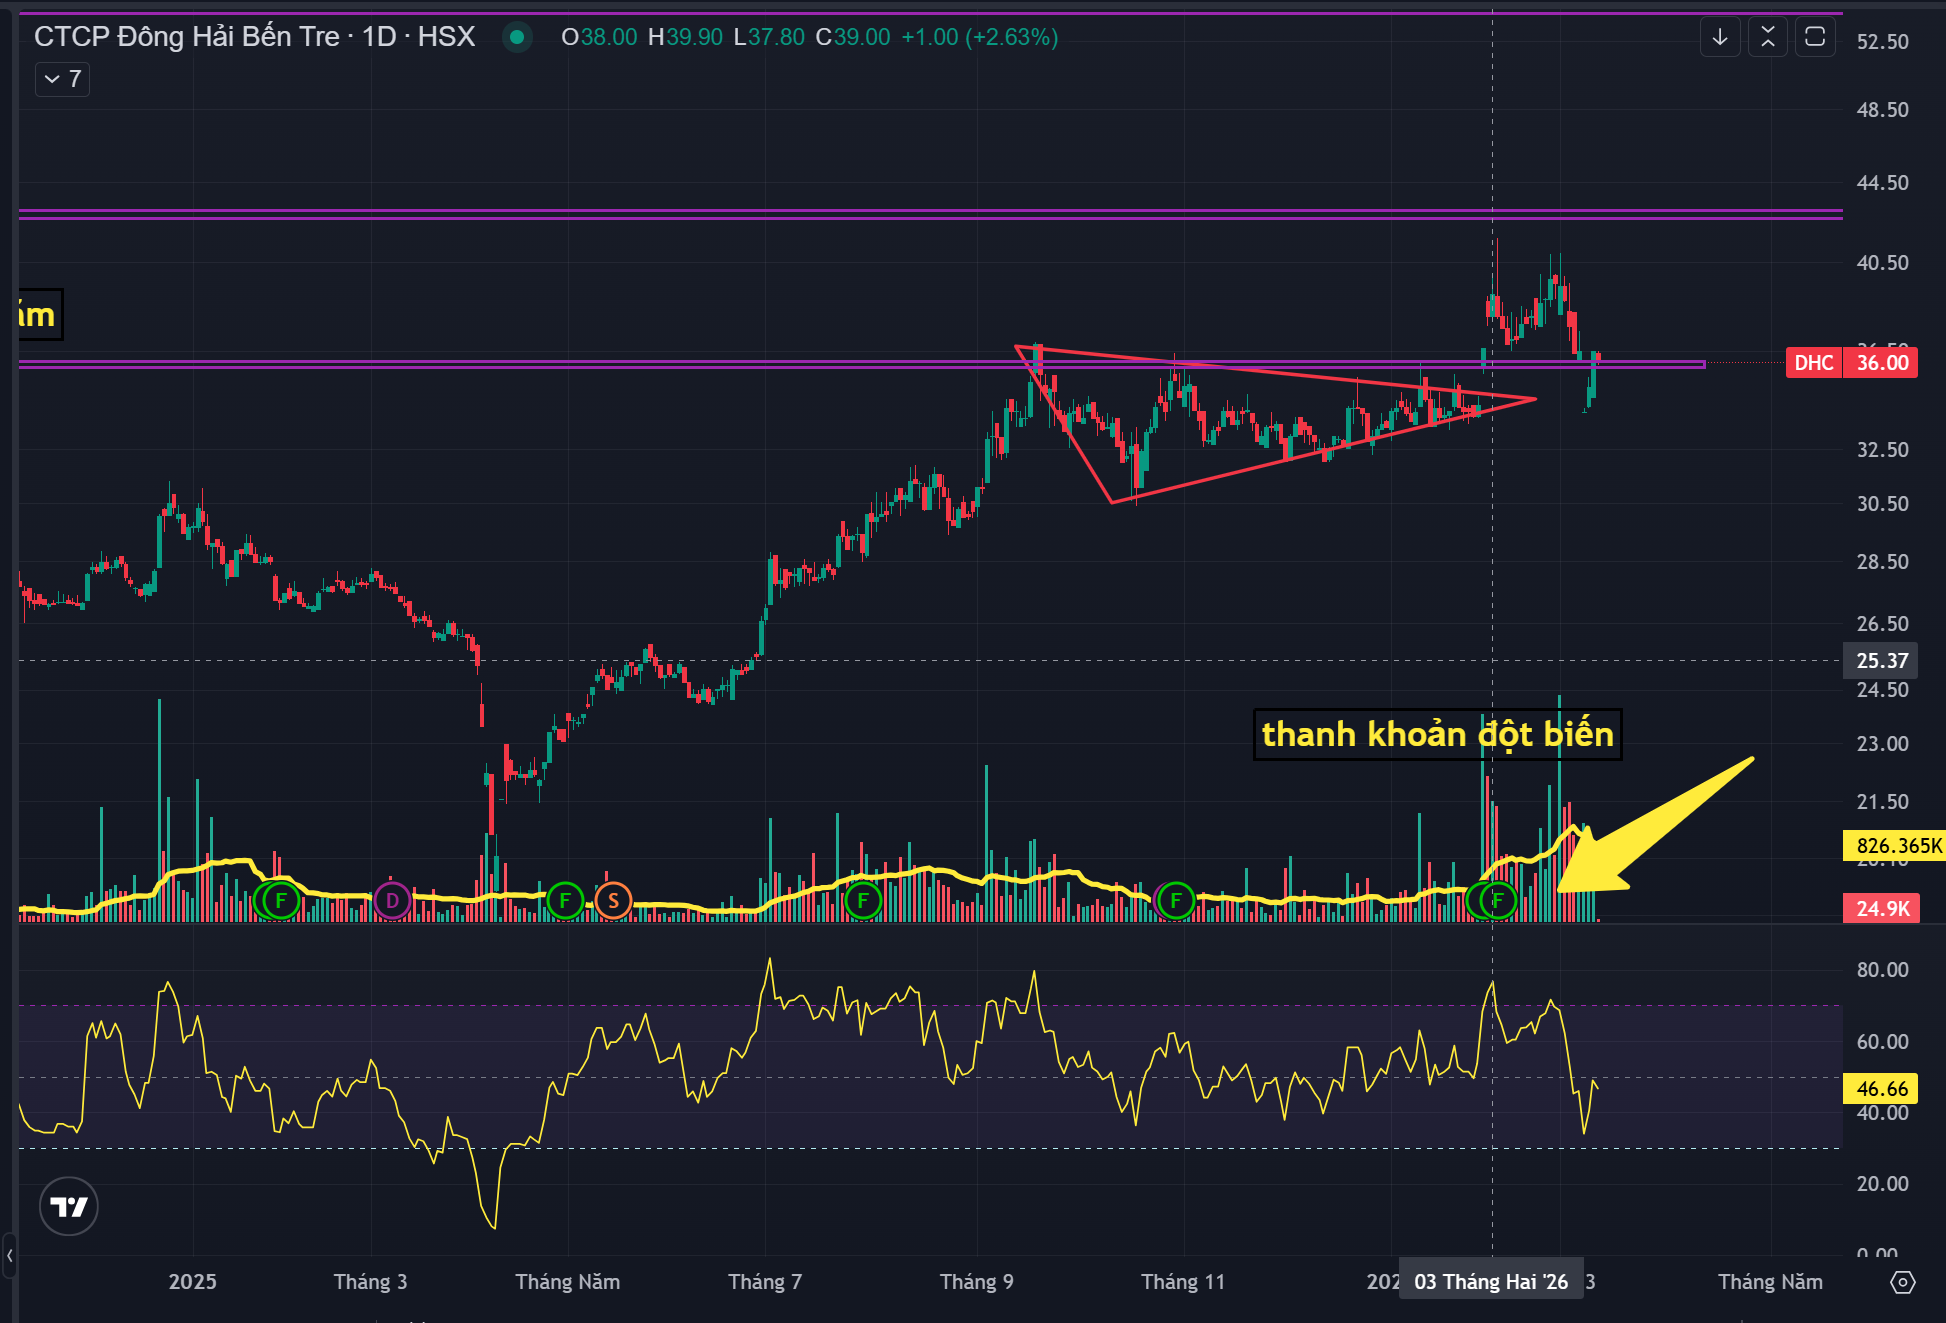Select the "thanh khoản đột biến" text annotation
Viewport: 1946px width, 1323px height.
click(1436, 735)
